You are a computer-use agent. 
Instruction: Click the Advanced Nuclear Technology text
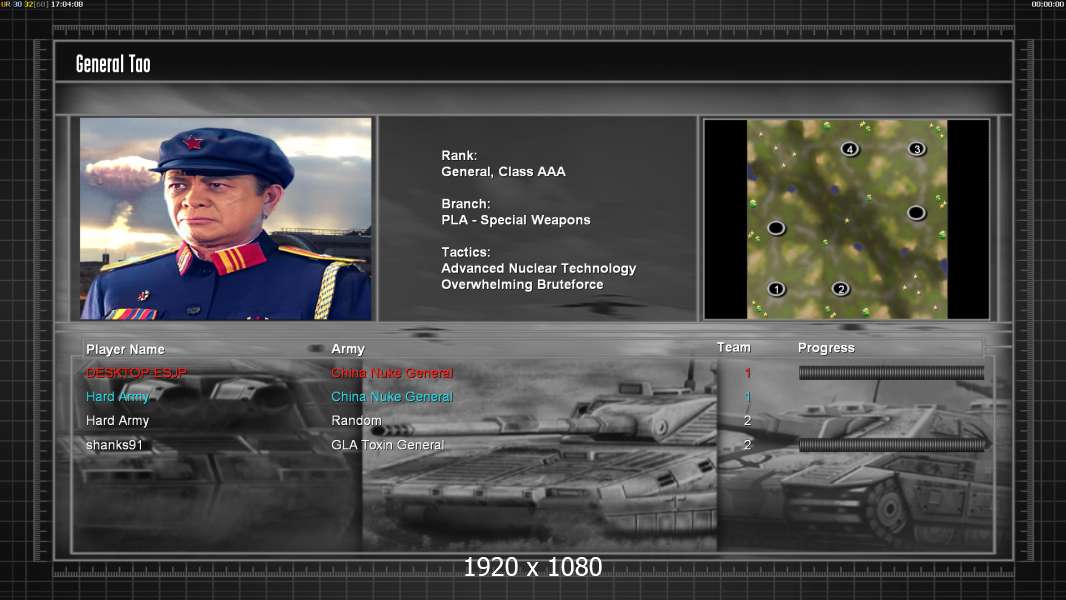tap(538, 268)
